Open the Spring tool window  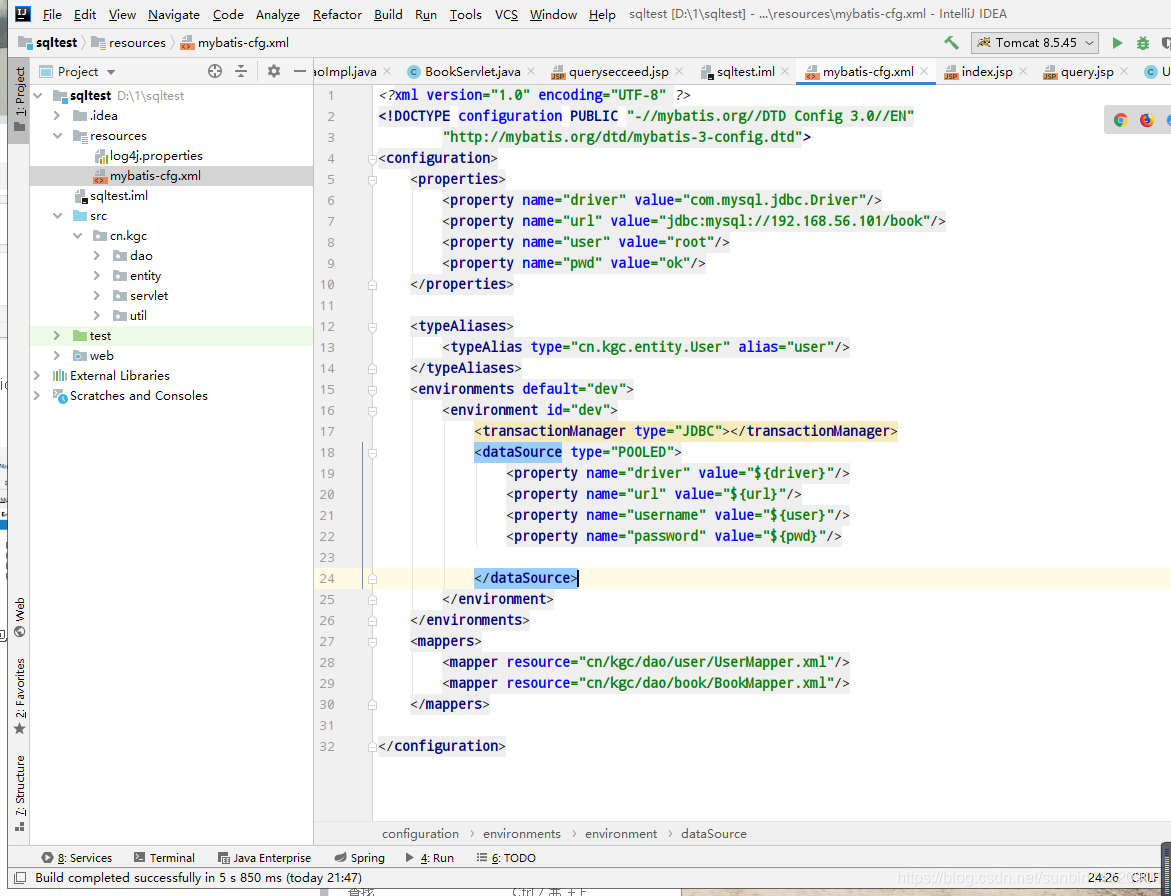[359, 858]
